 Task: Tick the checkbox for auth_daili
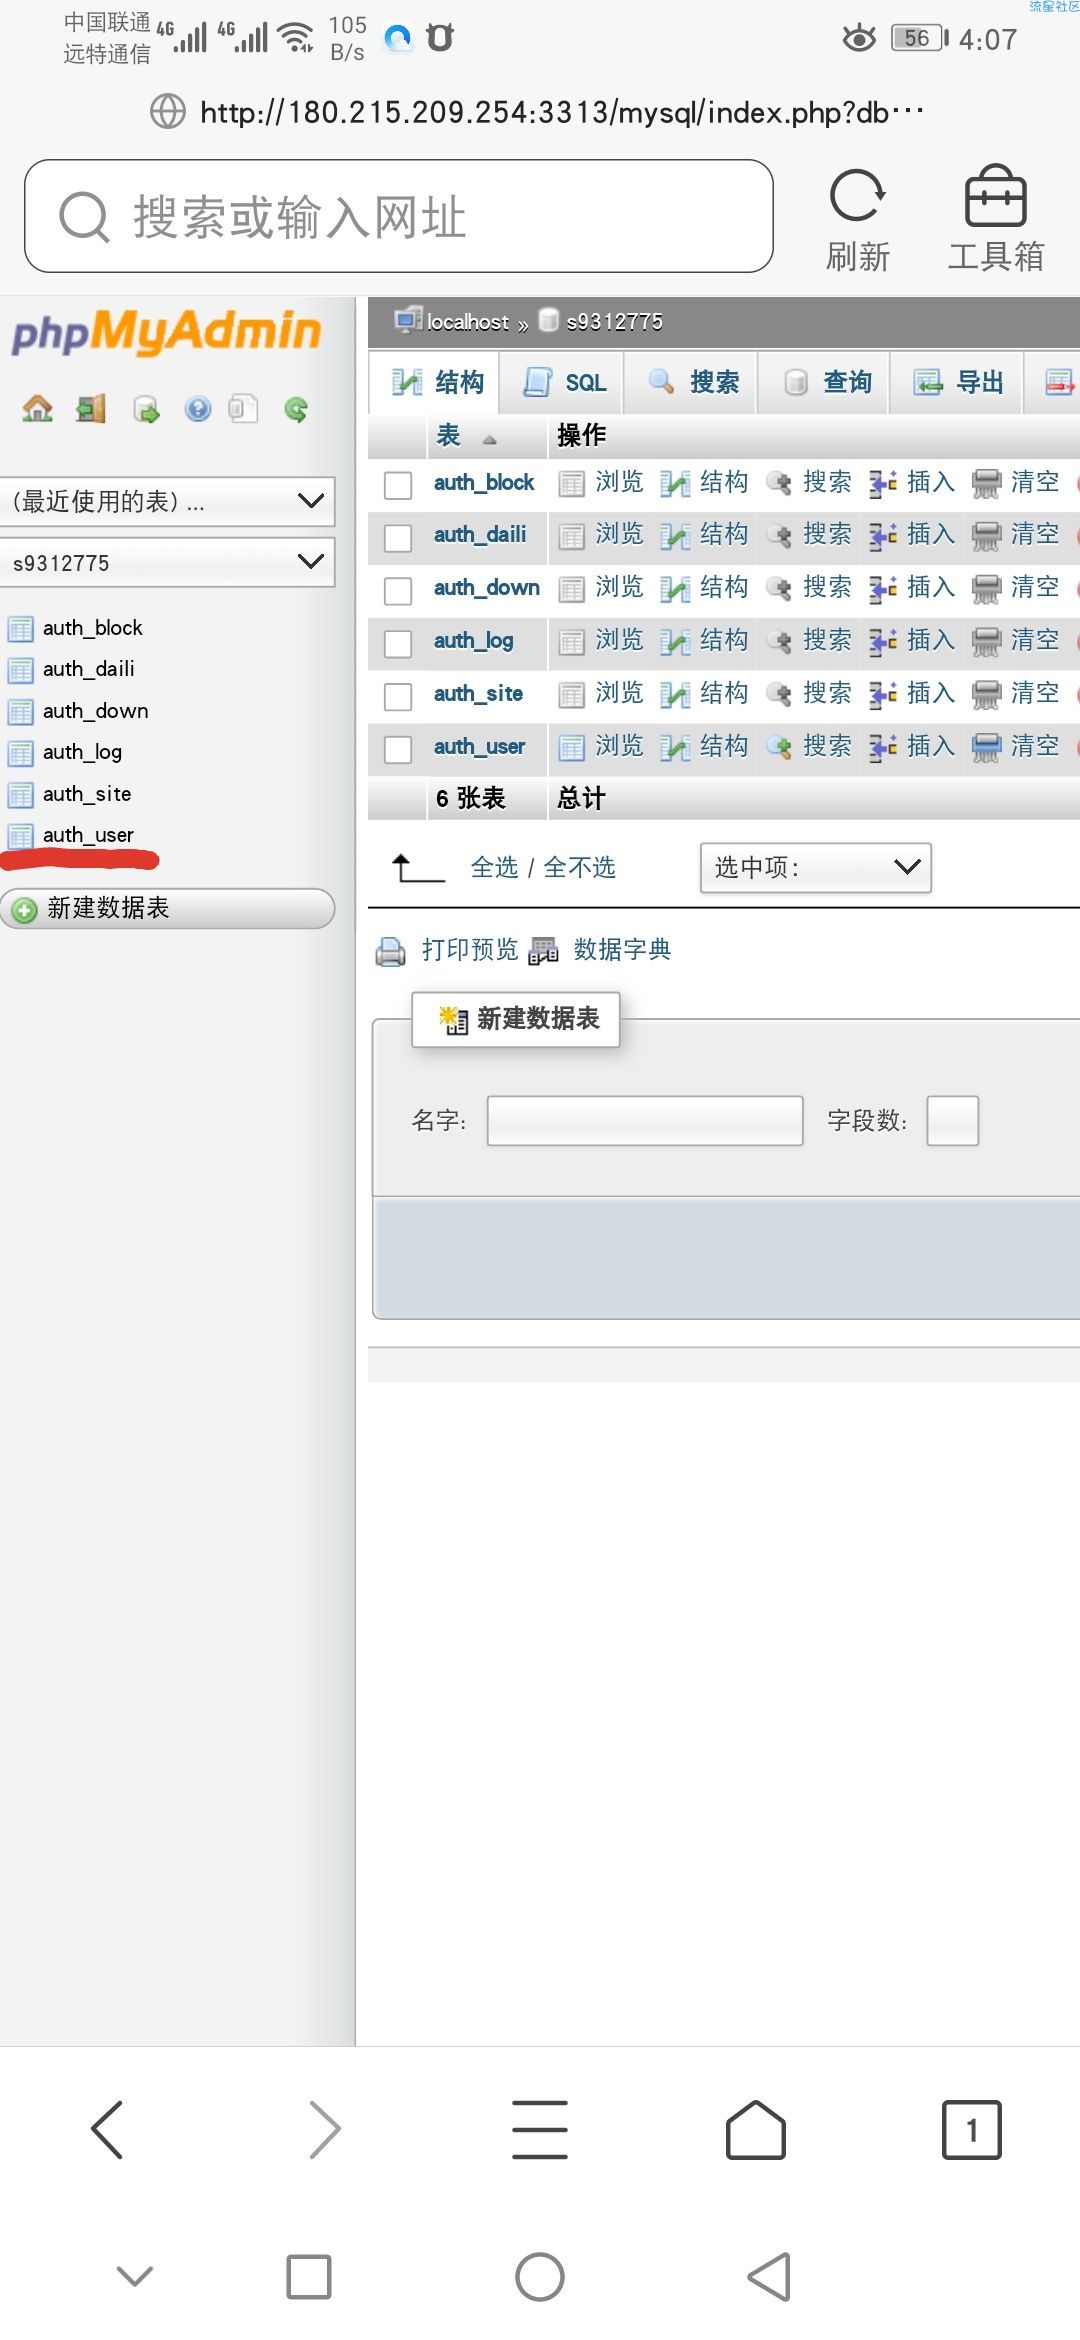398,538
